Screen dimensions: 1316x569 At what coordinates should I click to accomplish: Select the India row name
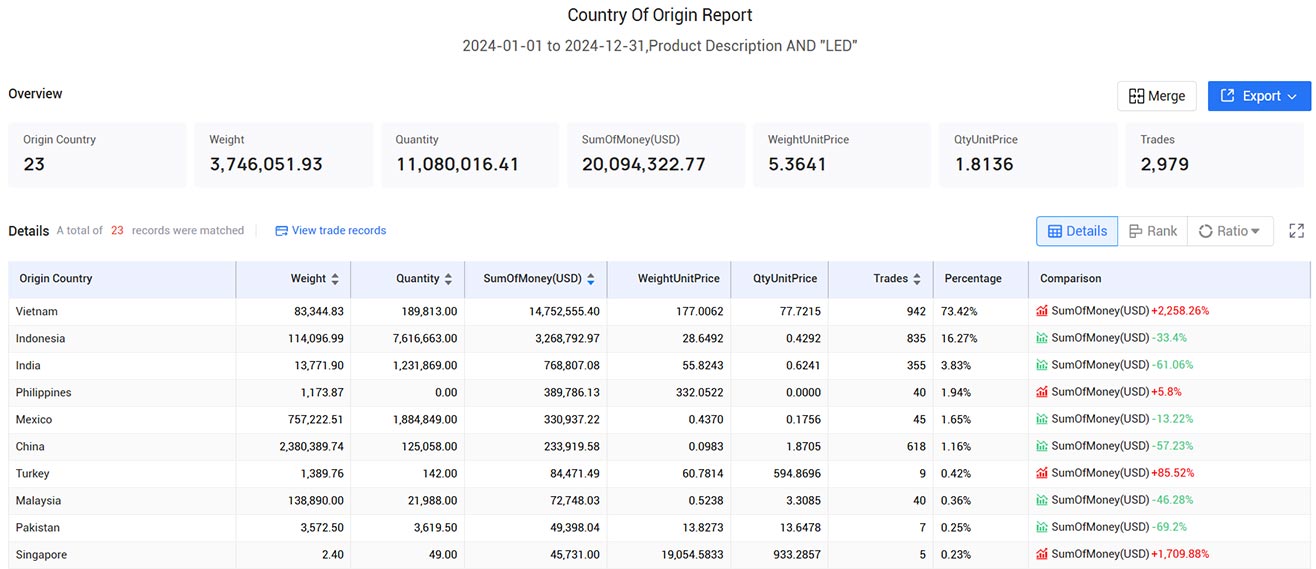point(28,365)
